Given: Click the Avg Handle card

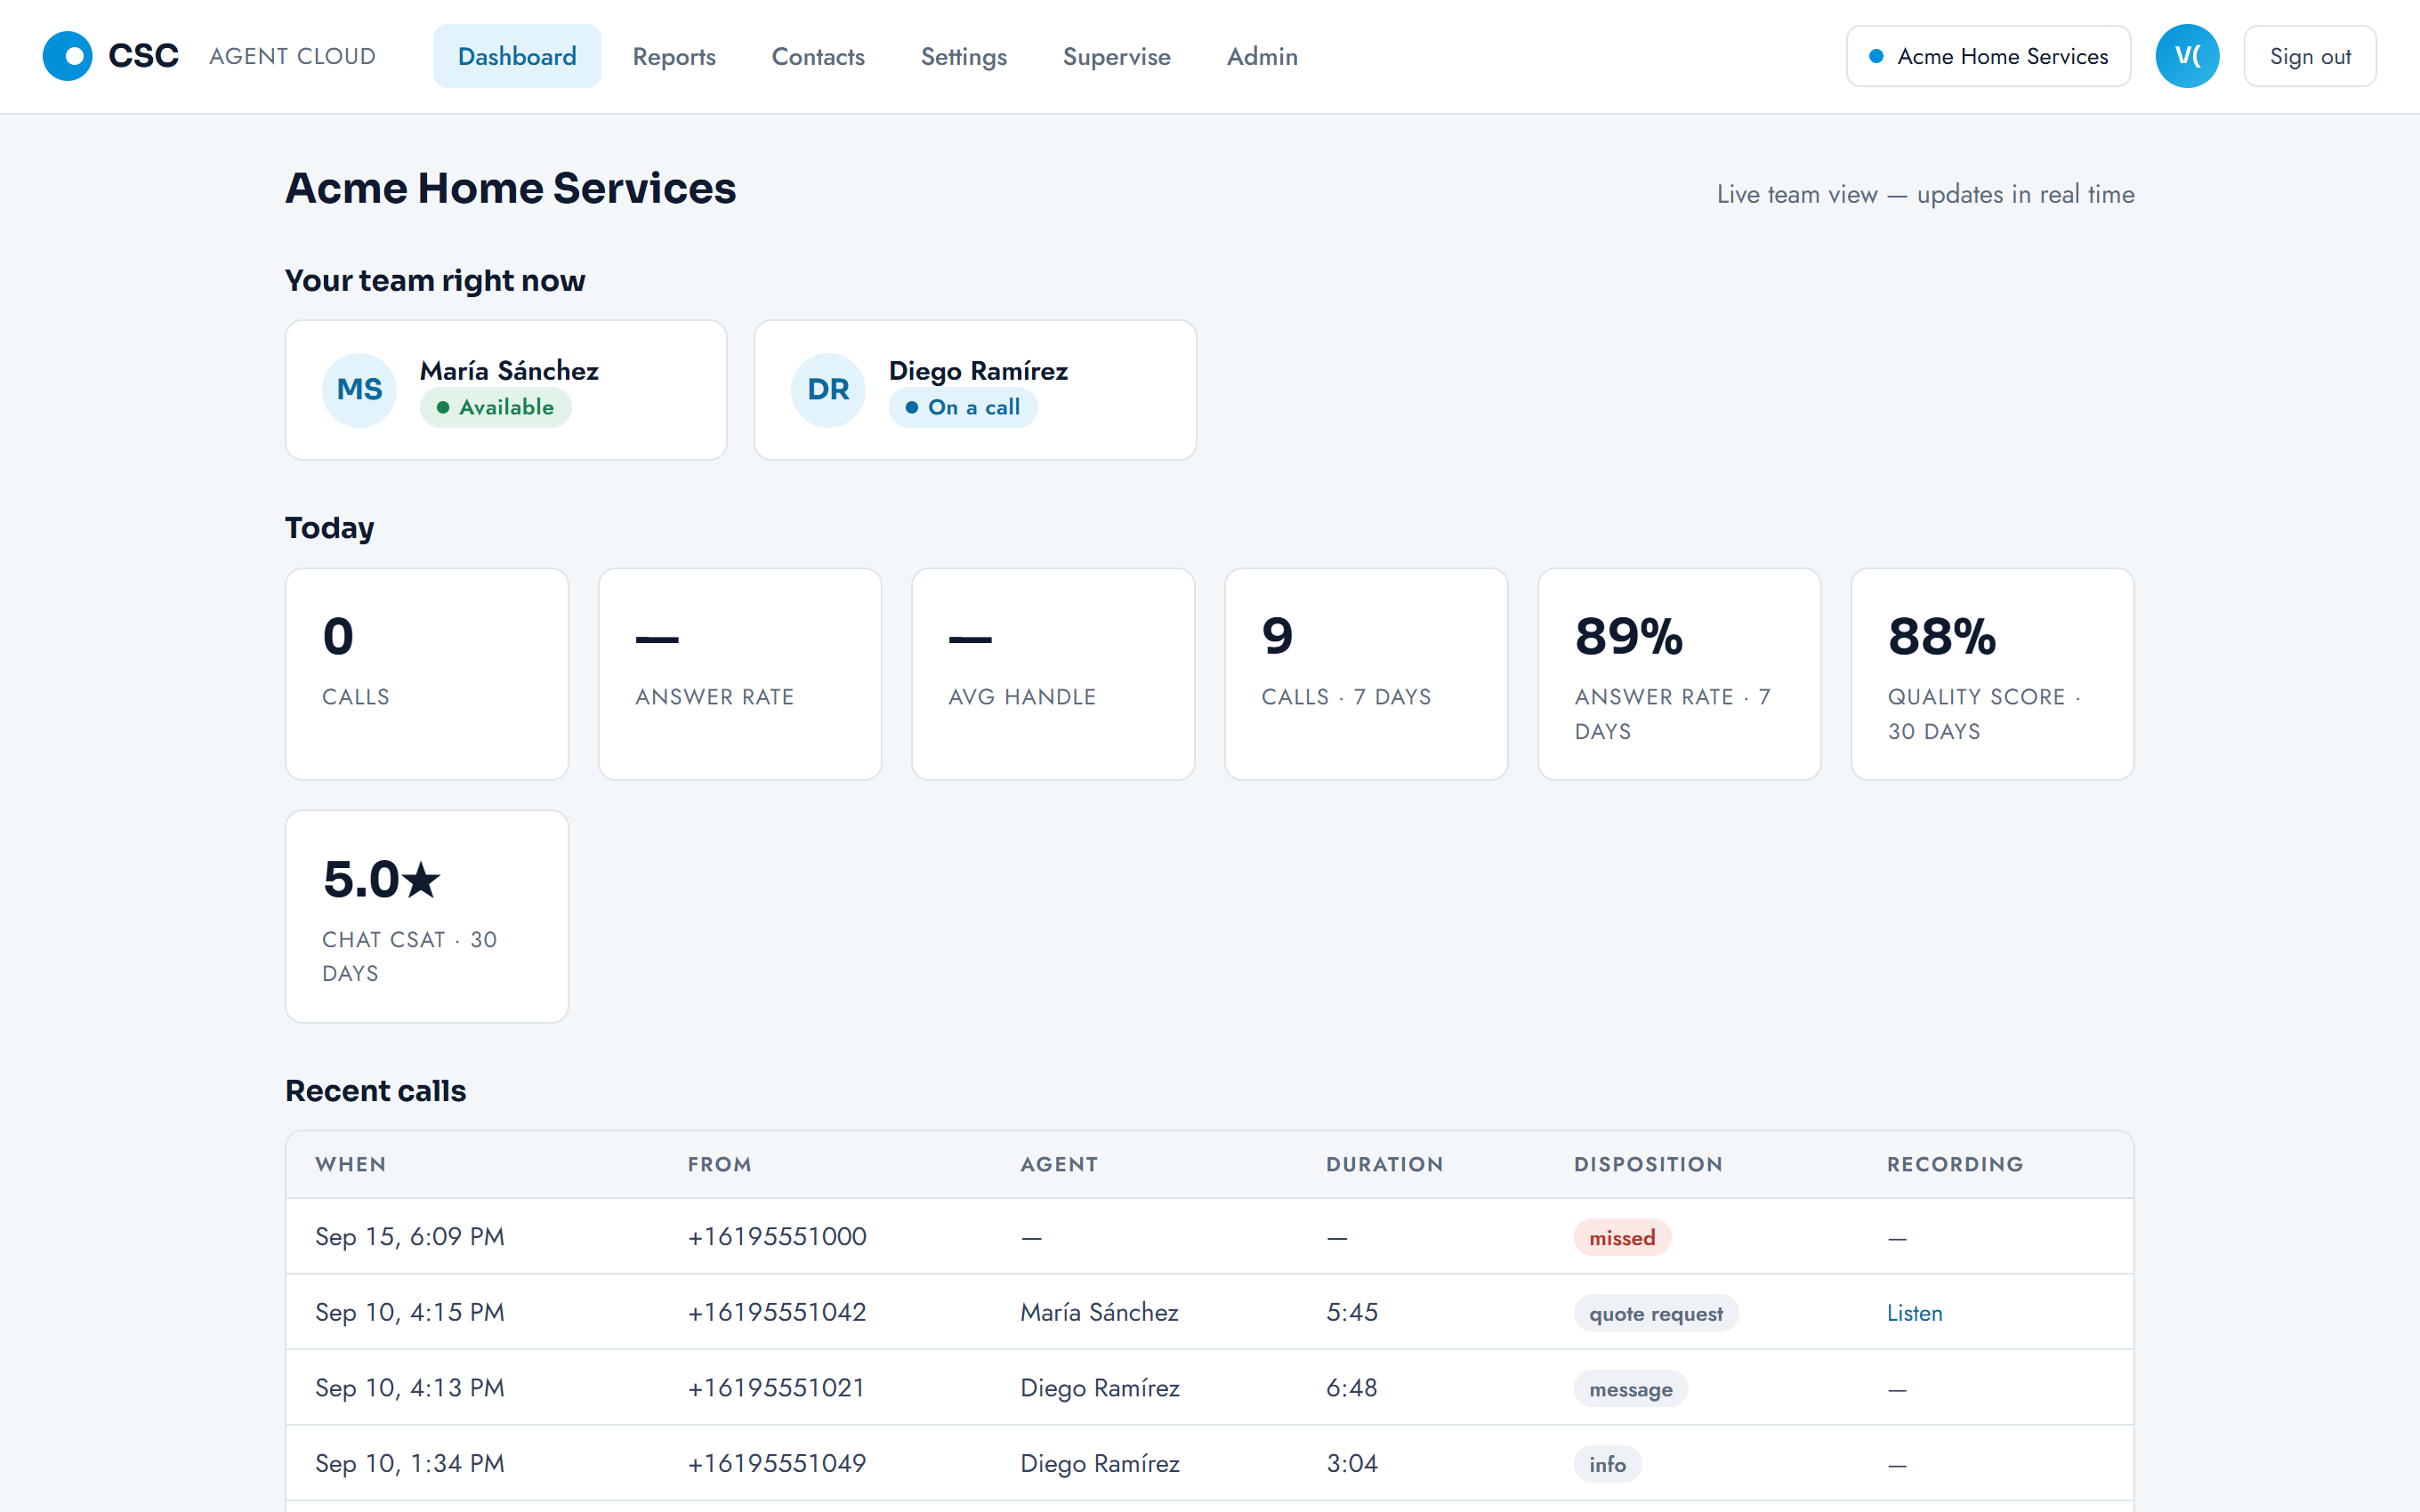Looking at the screenshot, I should pyautogui.click(x=1053, y=674).
